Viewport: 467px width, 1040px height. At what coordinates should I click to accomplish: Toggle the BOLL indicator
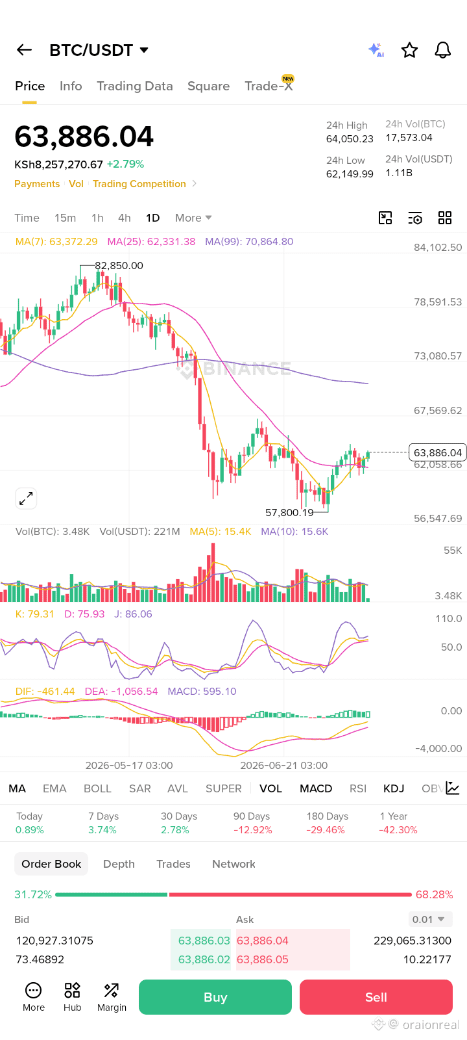98,789
